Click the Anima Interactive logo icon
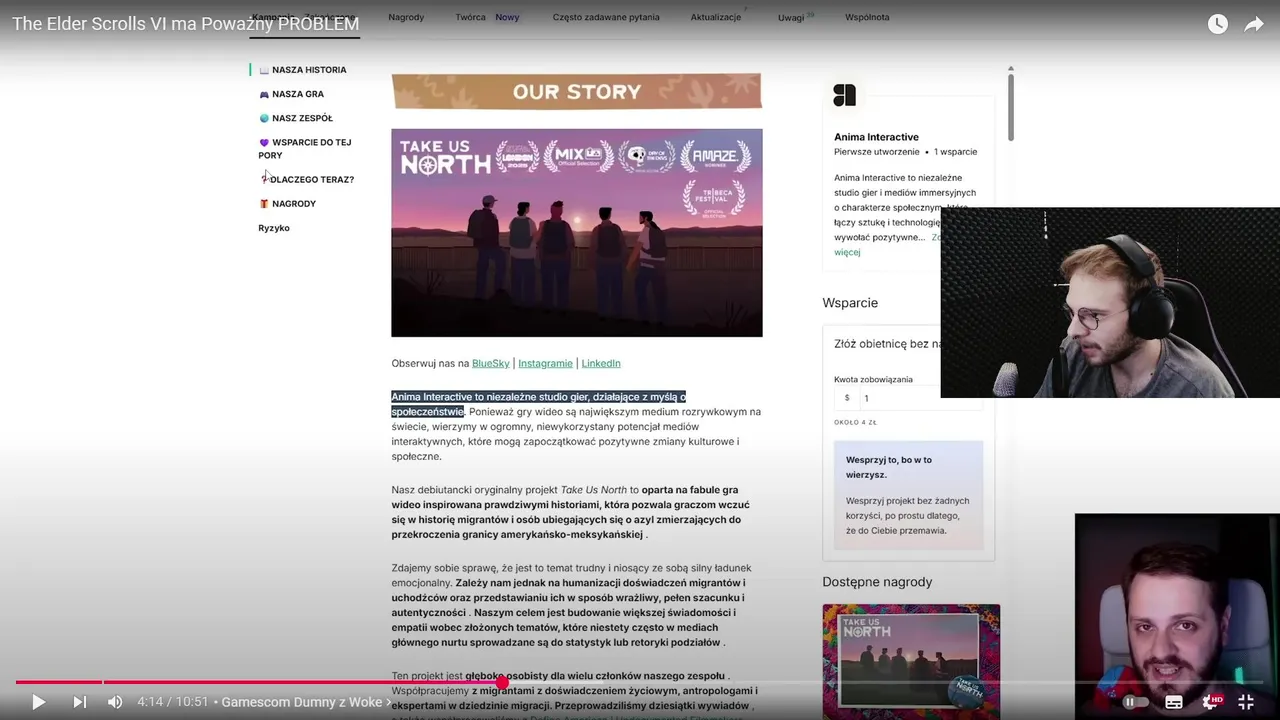1280x720 pixels. point(845,96)
